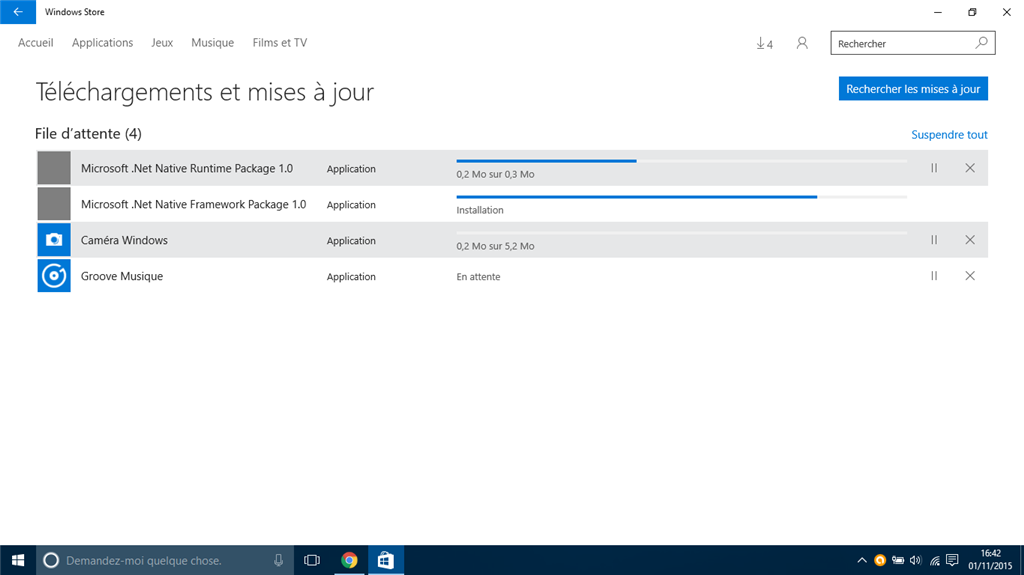Click the Groove Musique app icon

54,276
